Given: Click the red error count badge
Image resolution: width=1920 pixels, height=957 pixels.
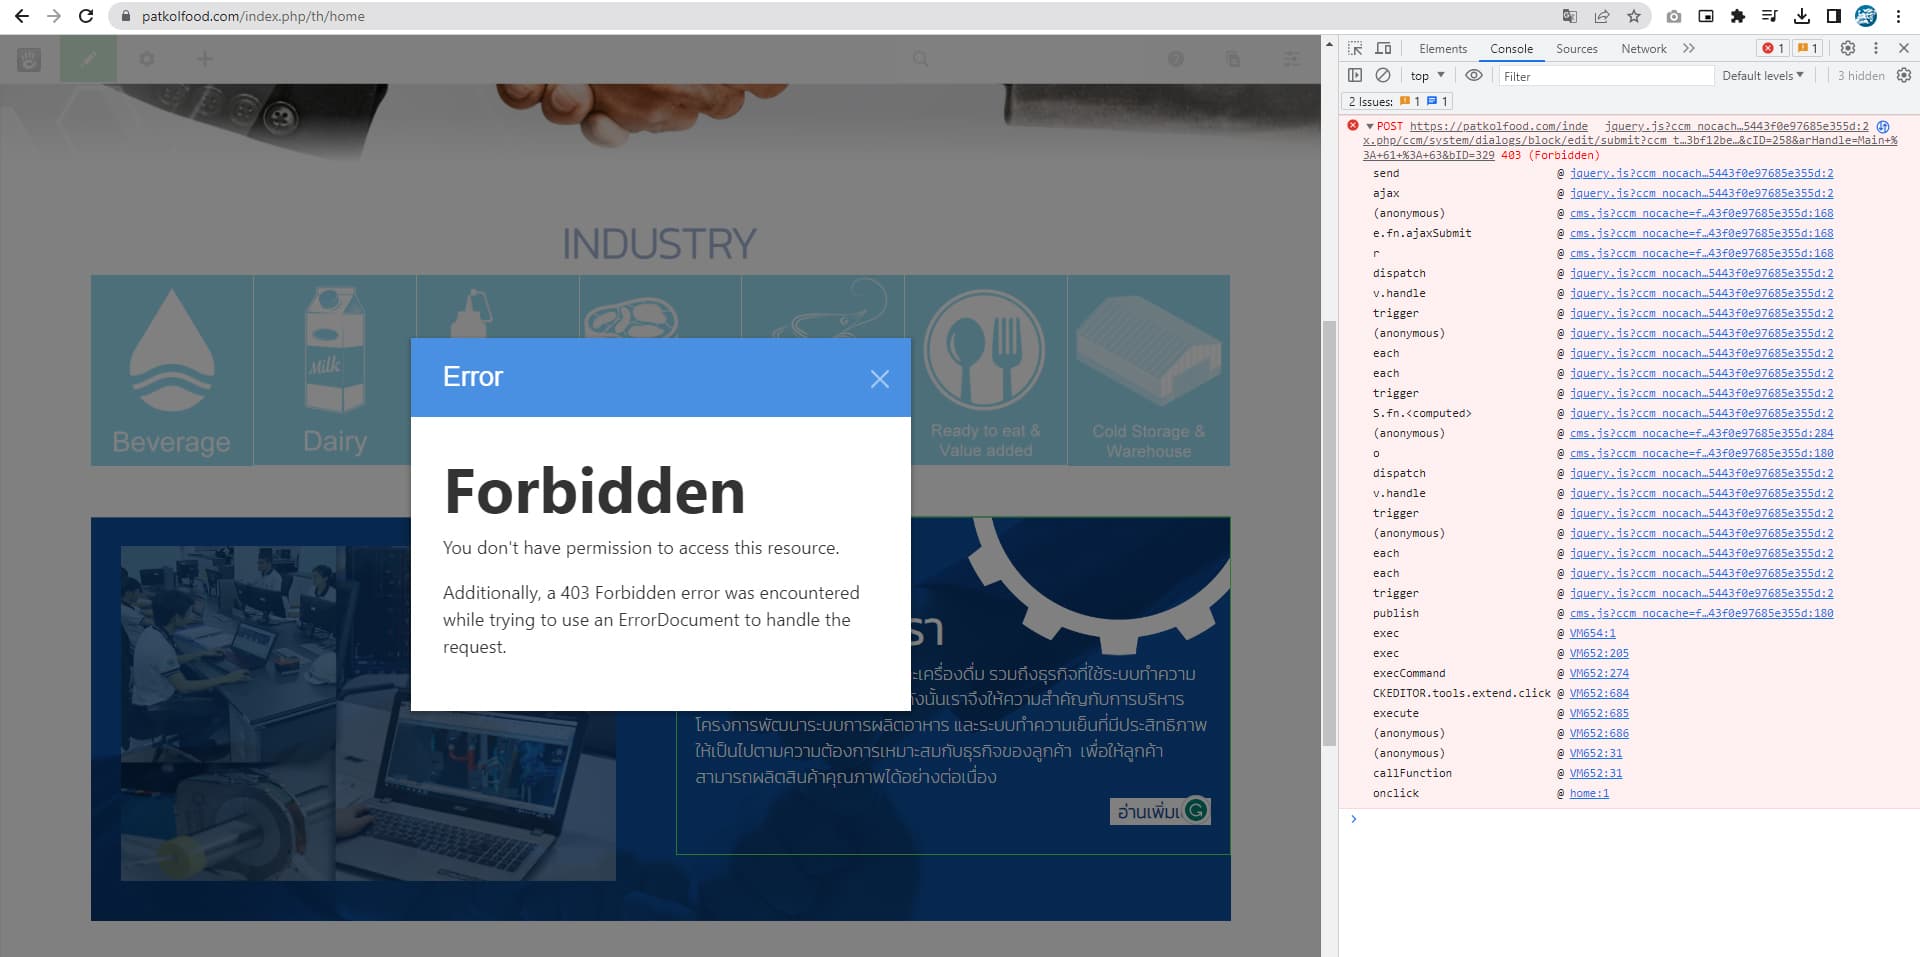Looking at the screenshot, I should tap(1773, 48).
